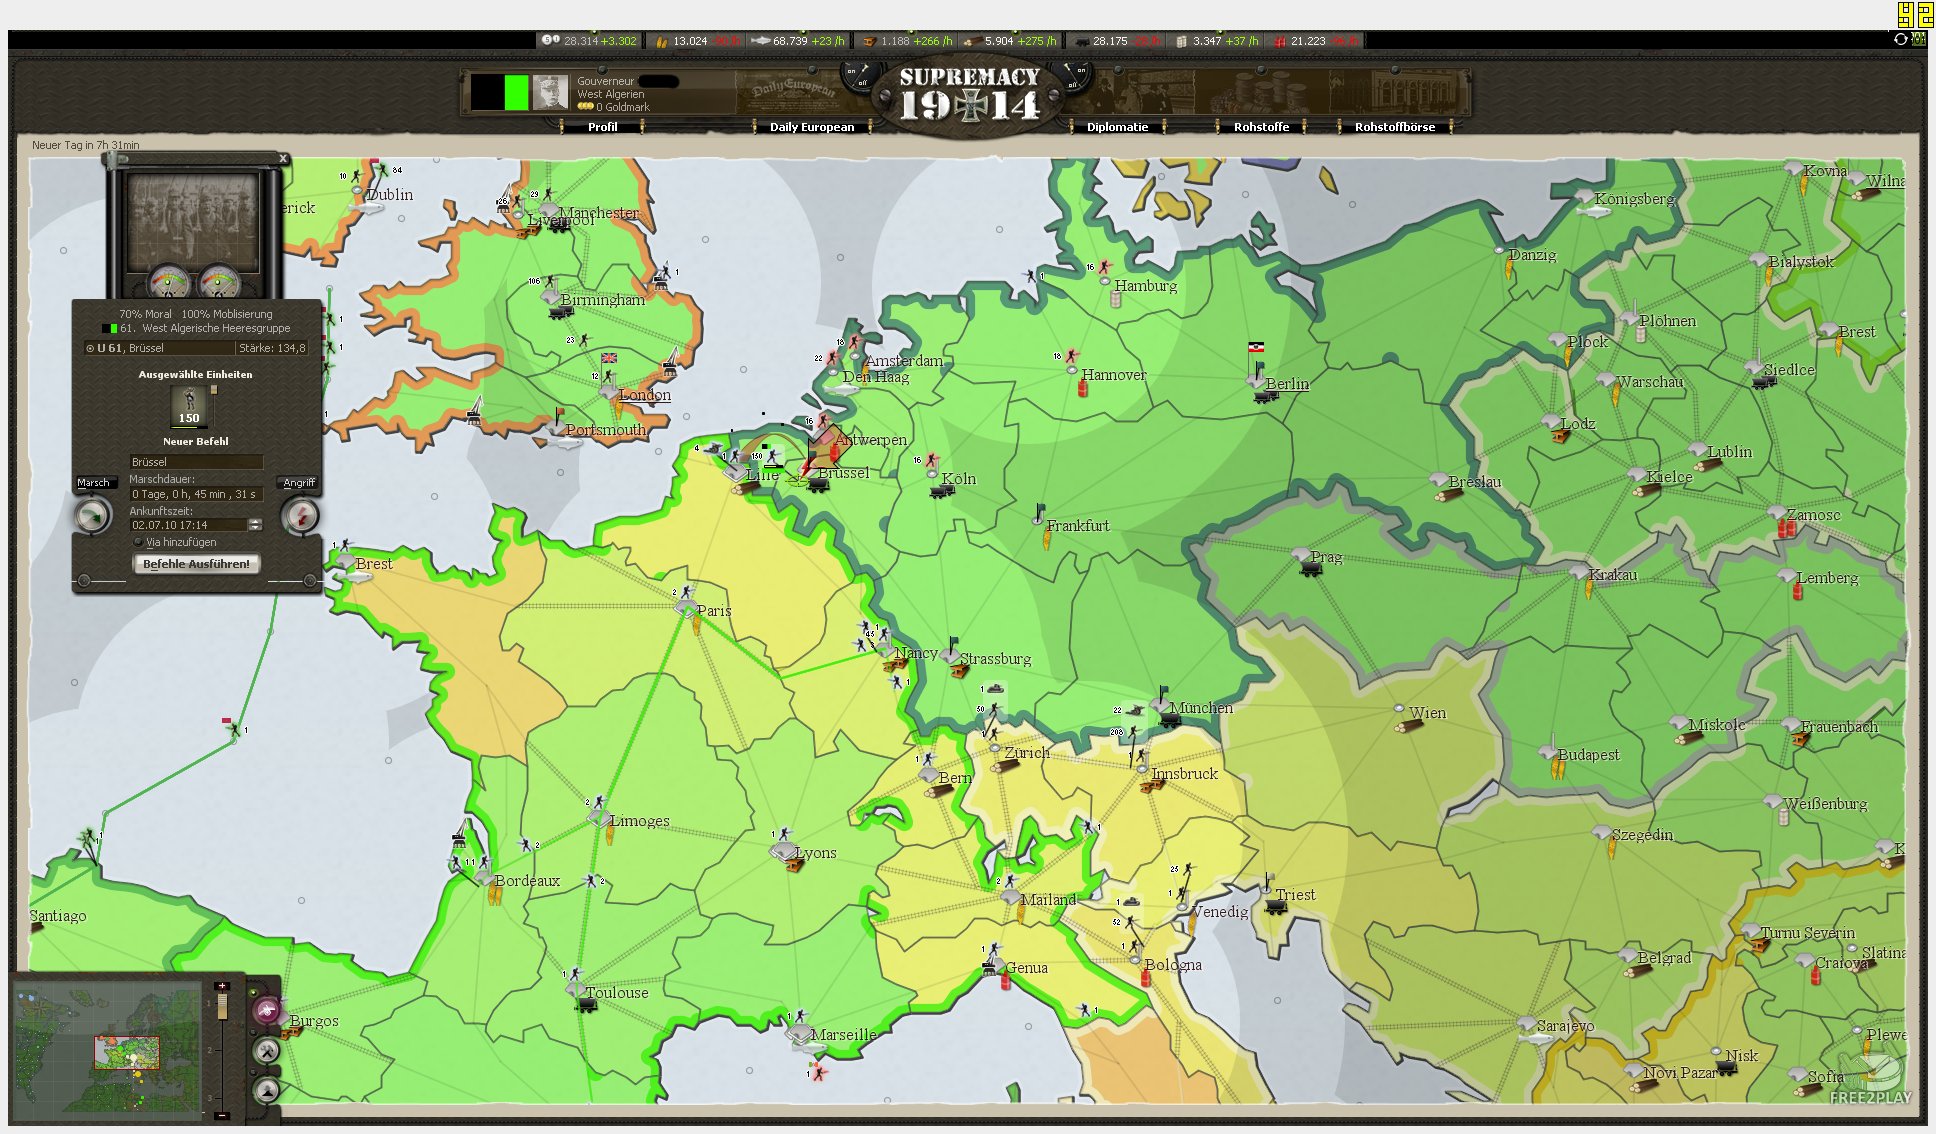
Task: Toggle the right on/off switch beside logo
Action: pyautogui.click(x=1072, y=77)
